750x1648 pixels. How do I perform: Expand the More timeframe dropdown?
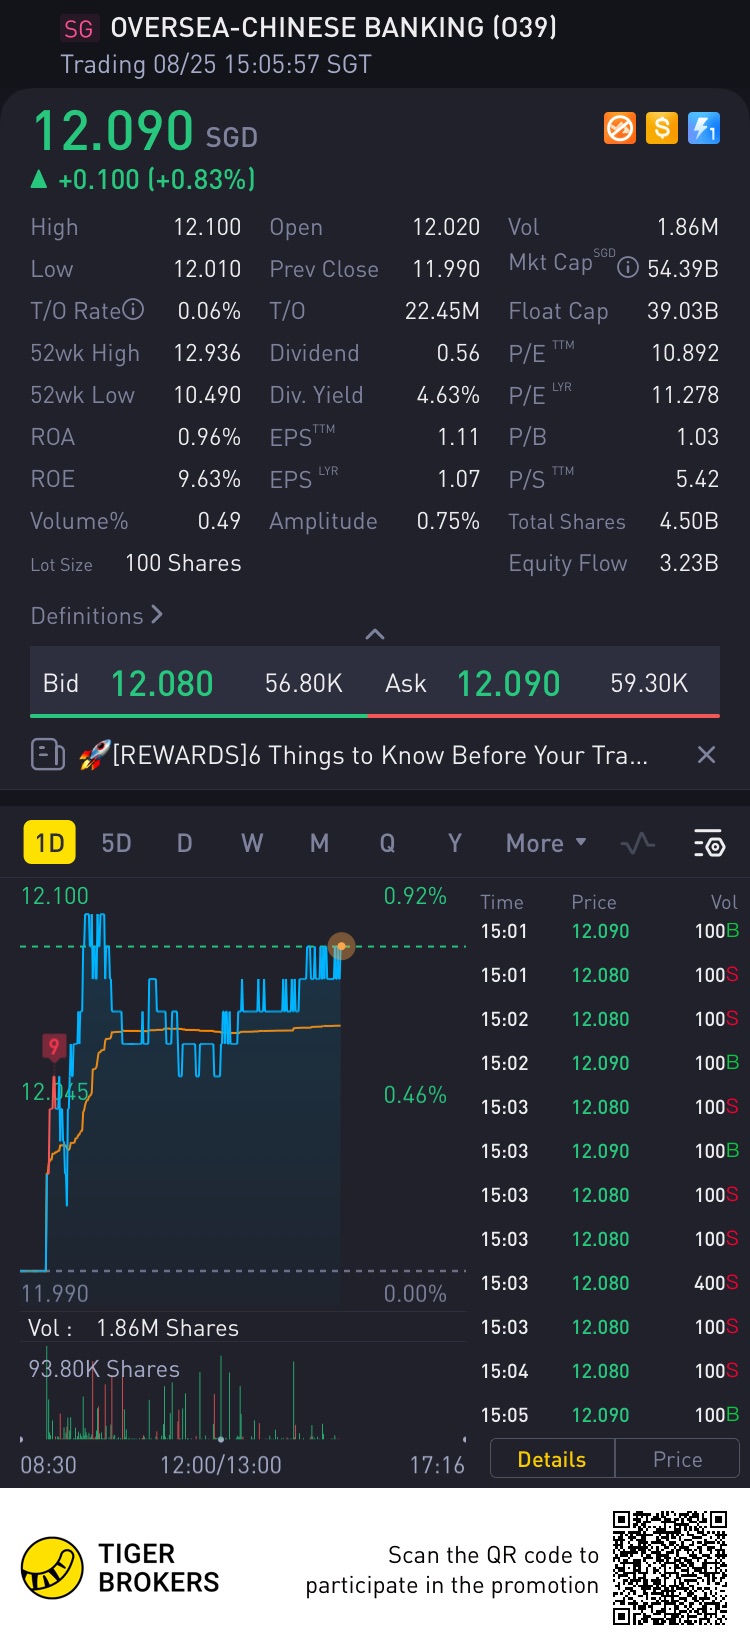(546, 843)
